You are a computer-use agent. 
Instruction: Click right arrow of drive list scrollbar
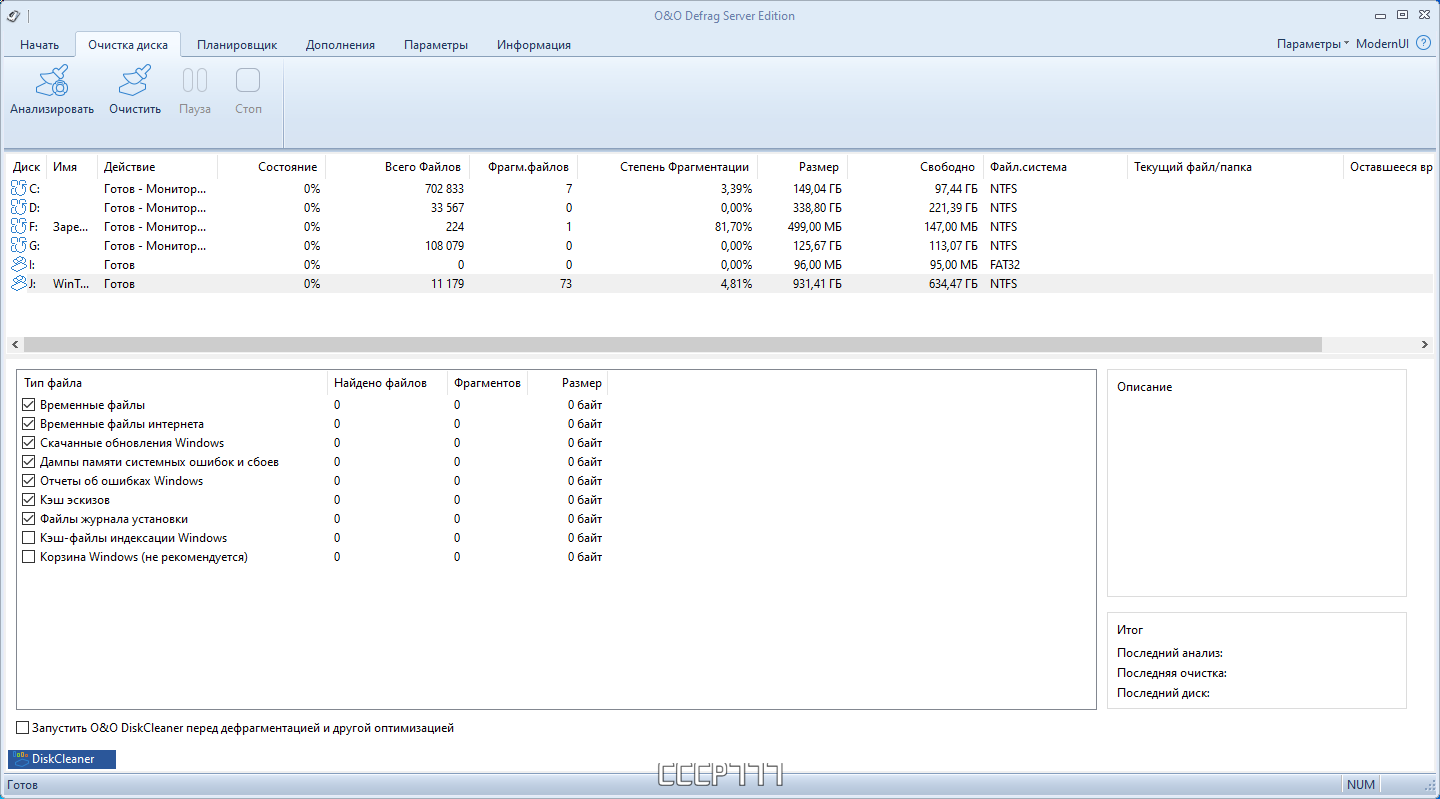(1425, 344)
